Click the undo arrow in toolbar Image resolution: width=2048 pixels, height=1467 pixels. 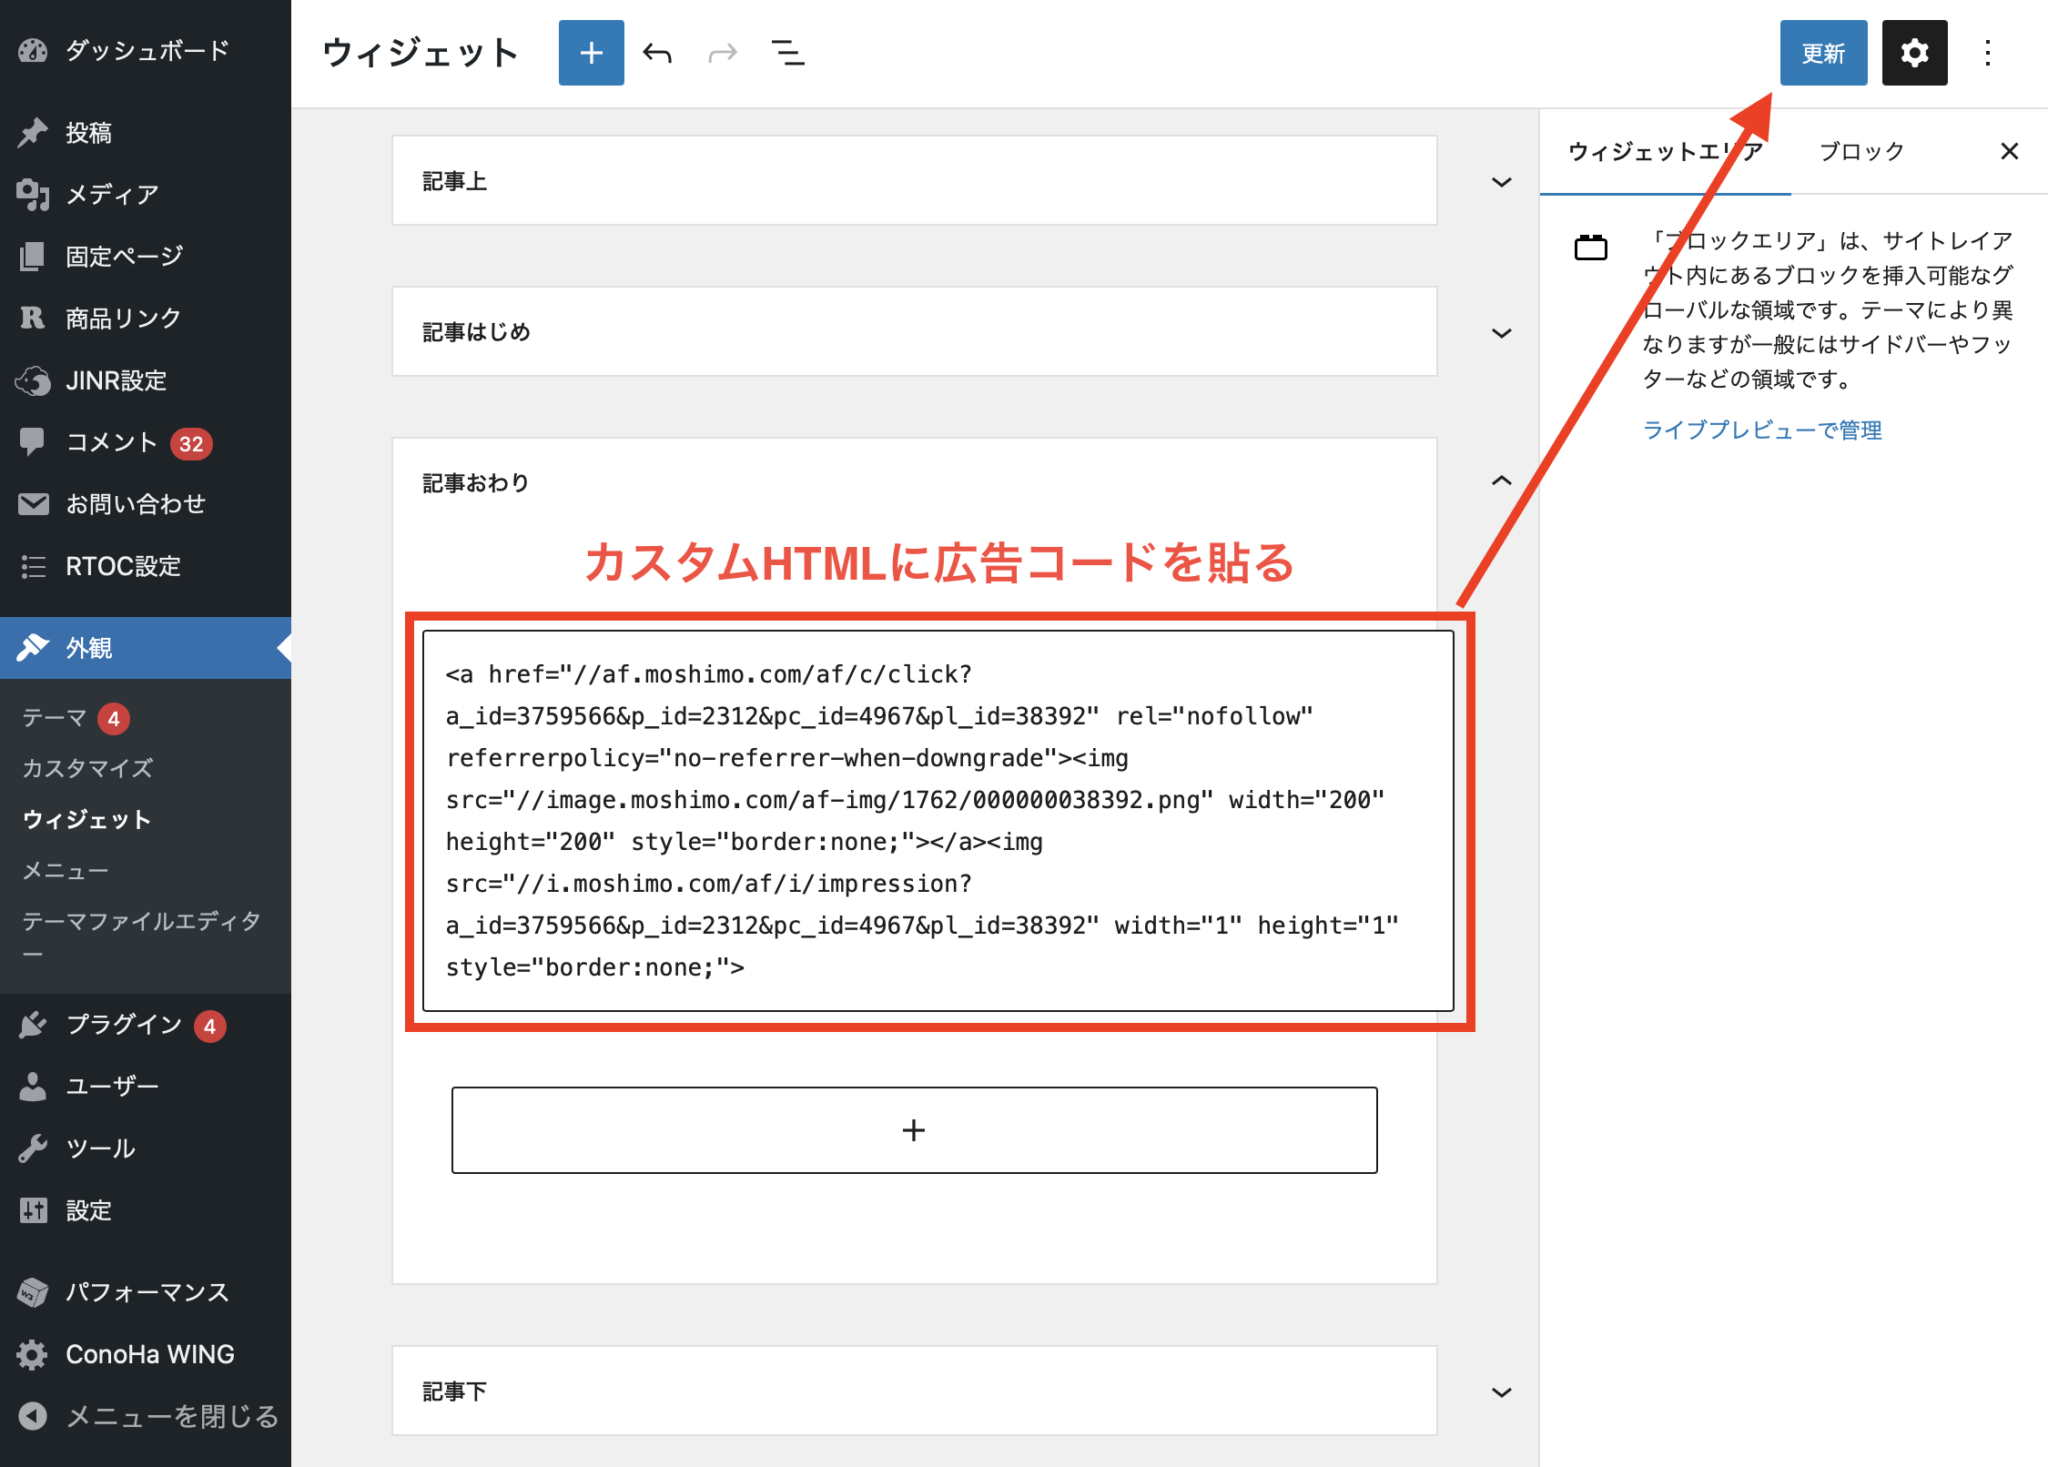(658, 52)
